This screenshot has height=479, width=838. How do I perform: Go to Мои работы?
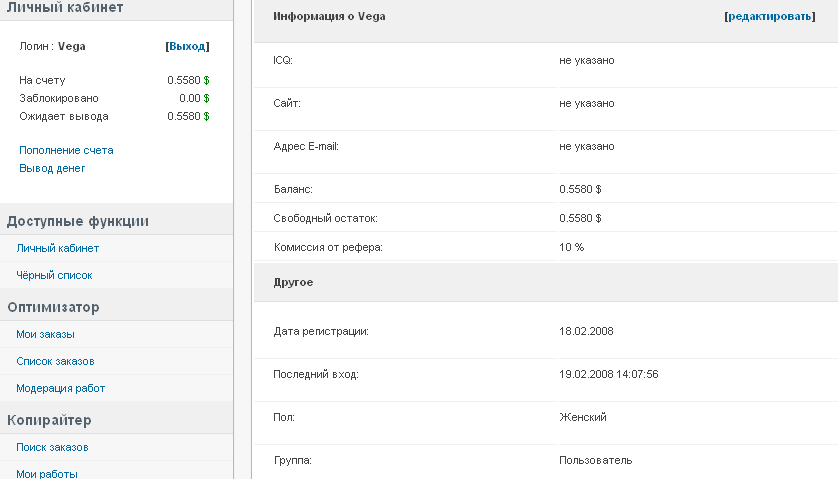[x=47, y=473]
